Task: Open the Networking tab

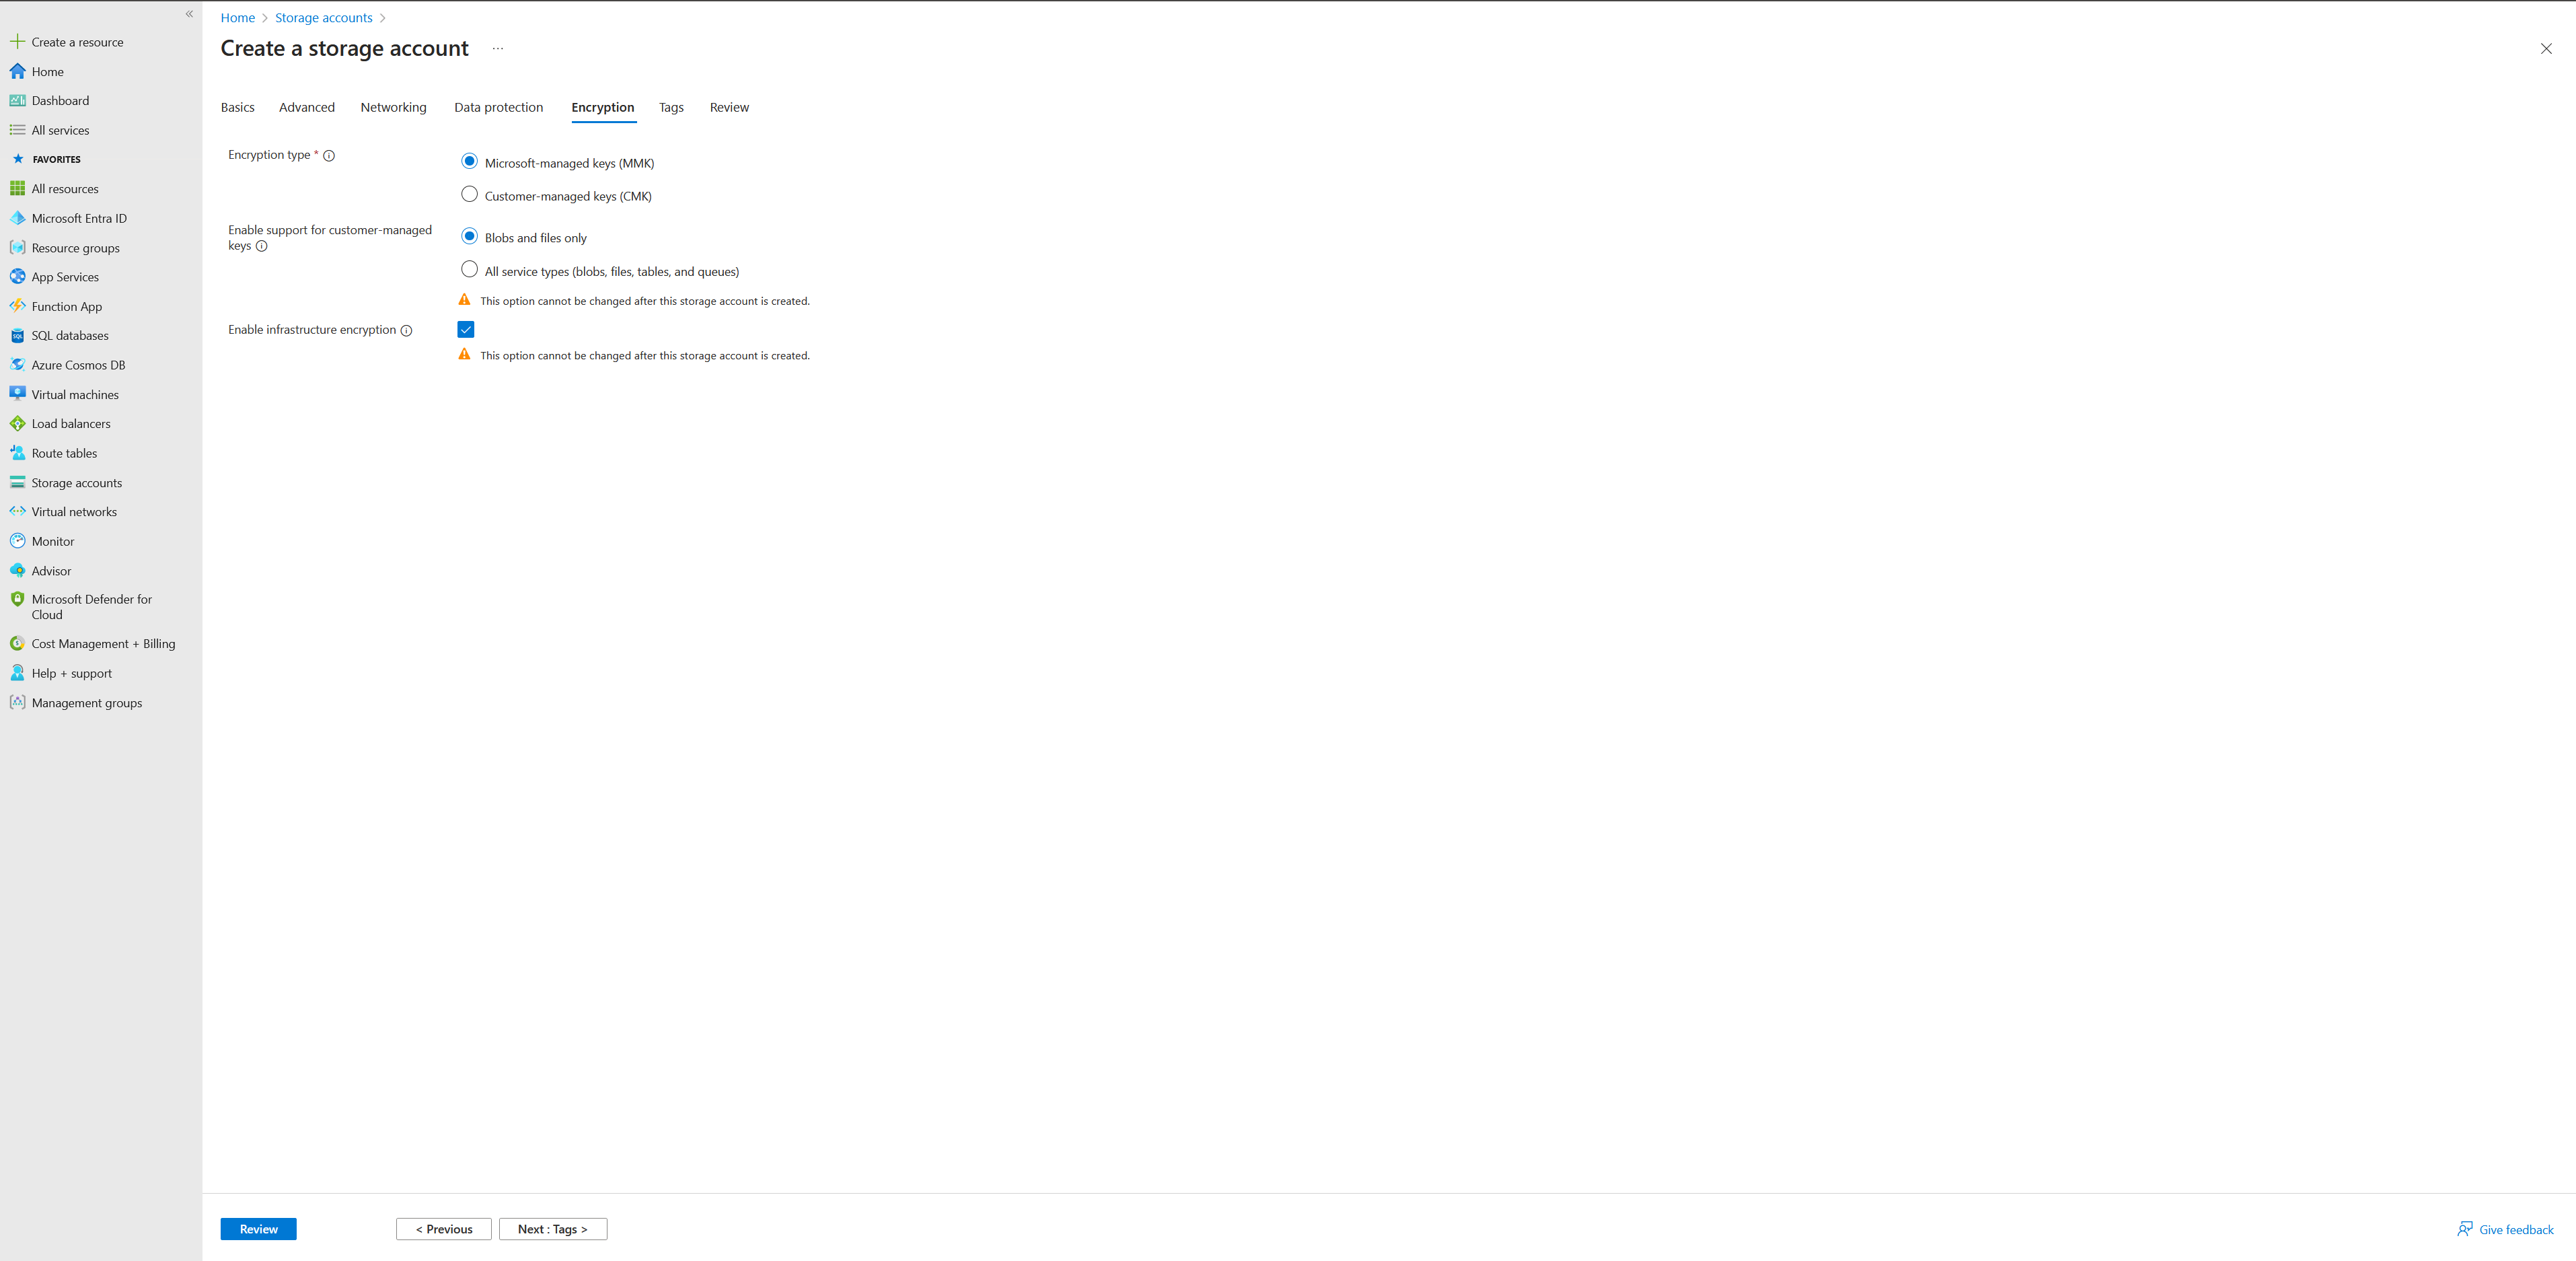Action: 393,107
